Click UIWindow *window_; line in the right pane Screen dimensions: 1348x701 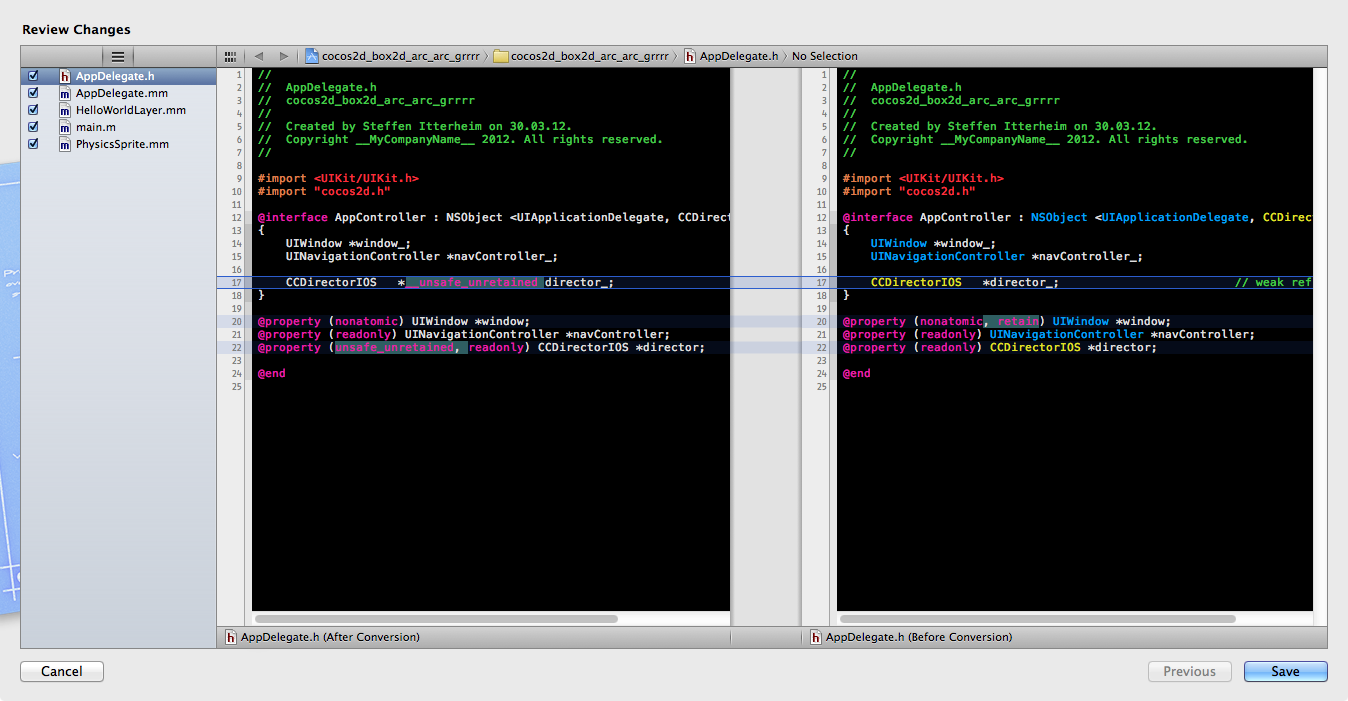pyautogui.click(x=932, y=244)
